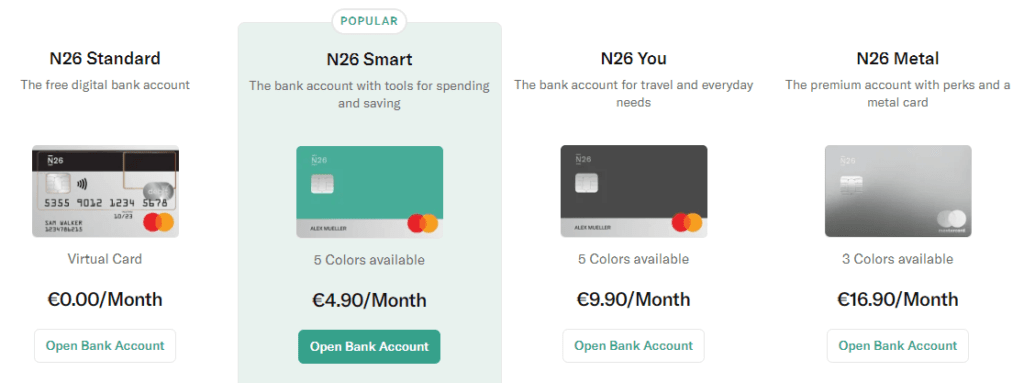Click Mastercard logo on the Metal card
This screenshot has width=1024, height=383.
952,220
